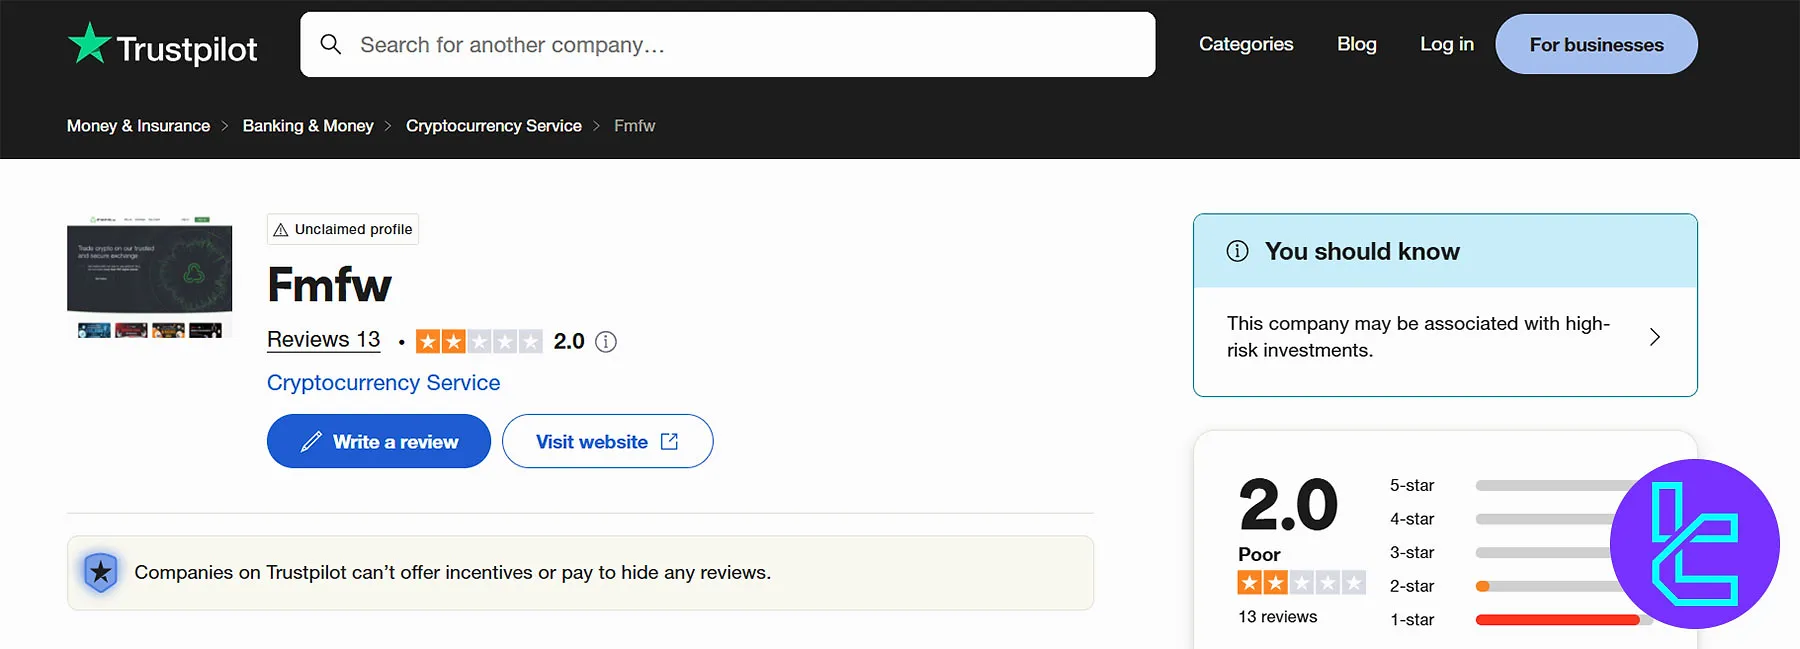The width and height of the screenshot is (1800, 649).
Task: Filter reviews by 1-star bar
Action: pos(1564,620)
